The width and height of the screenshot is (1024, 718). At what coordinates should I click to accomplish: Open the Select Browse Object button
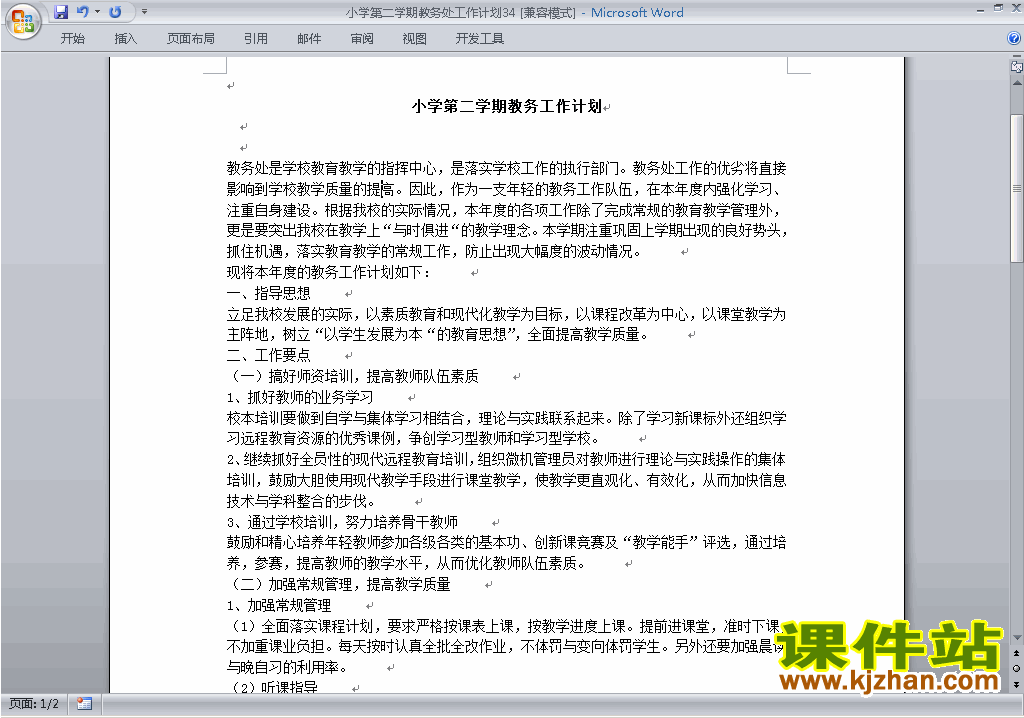pos(1016,668)
